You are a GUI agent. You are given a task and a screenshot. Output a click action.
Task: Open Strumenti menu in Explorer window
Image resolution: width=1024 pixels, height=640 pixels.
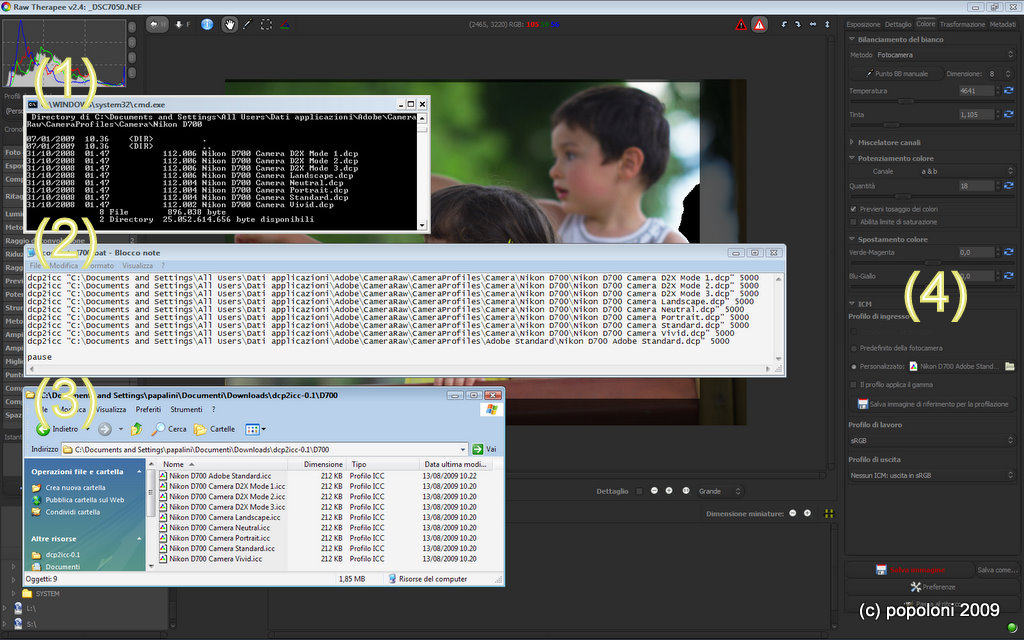186,409
